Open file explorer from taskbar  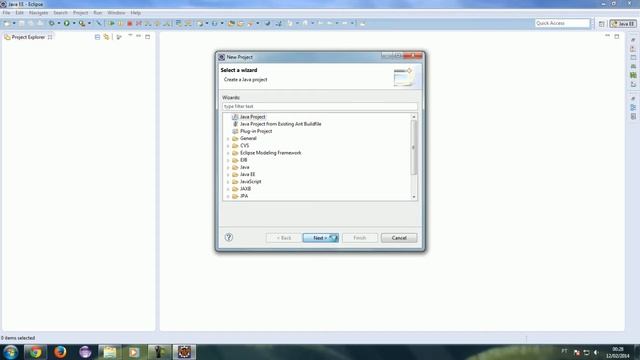click(109, 352)
